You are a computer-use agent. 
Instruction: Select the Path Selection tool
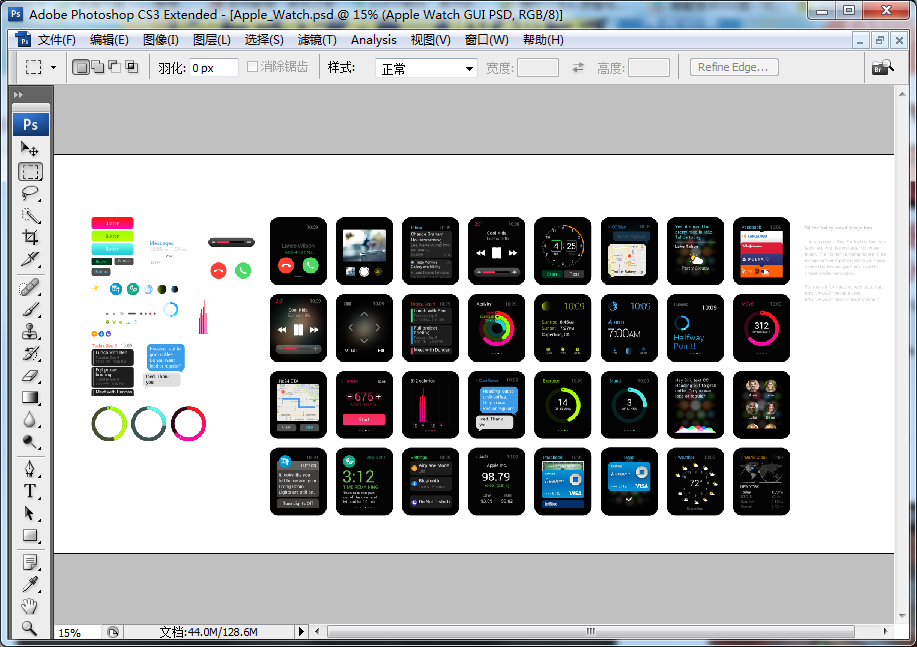point(30,513)
